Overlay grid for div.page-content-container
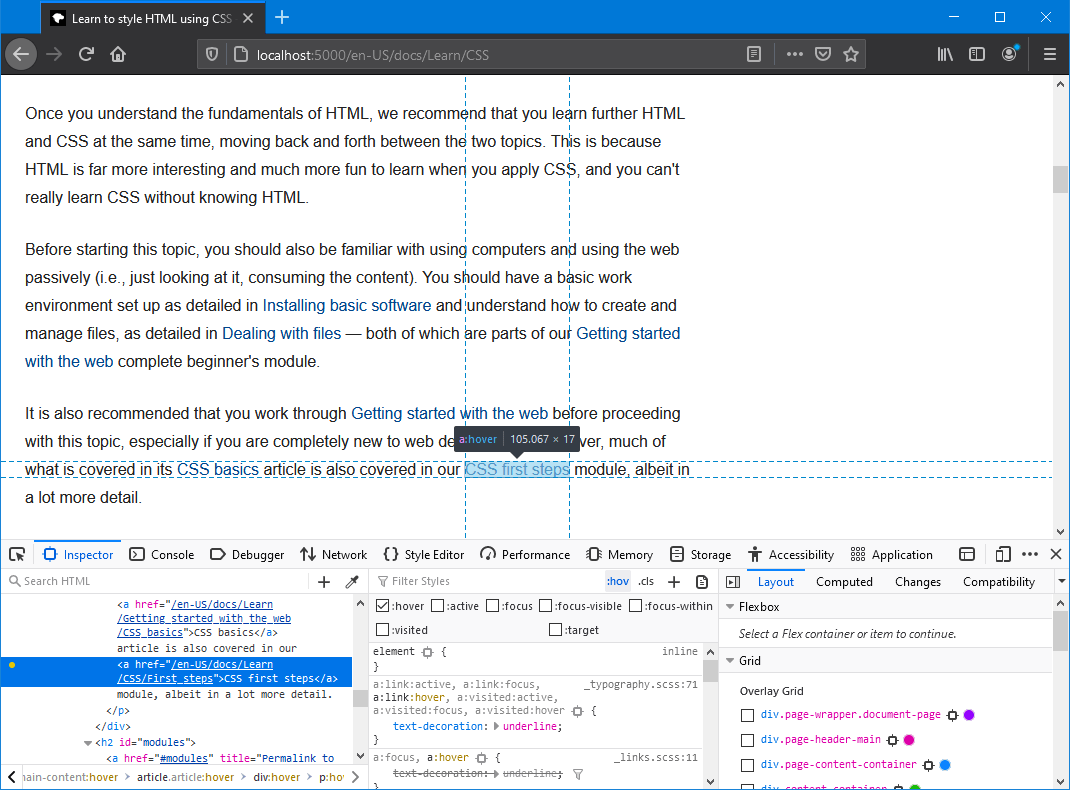 pyautogui.click(x=747, y=765)
